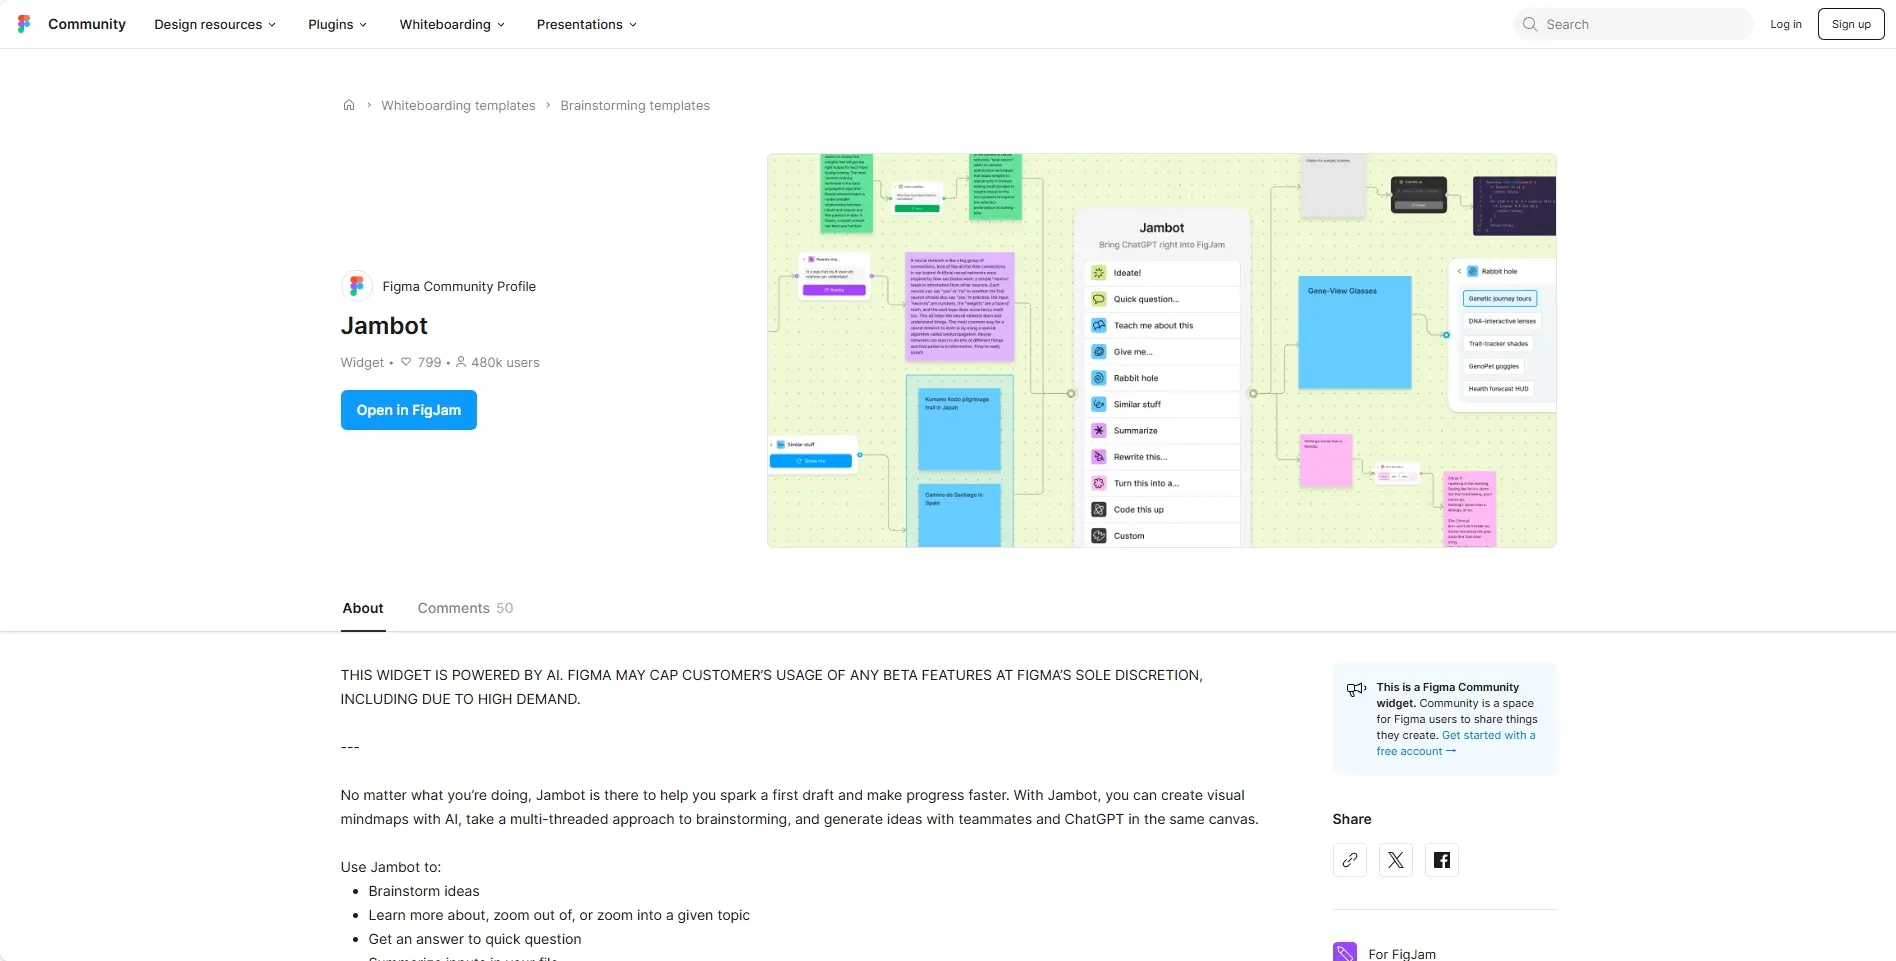This screenshot has width=1896, height=961.
Task: Click the purple FigJam icon near For FigJam
Action: click(x=1345, y=953)
